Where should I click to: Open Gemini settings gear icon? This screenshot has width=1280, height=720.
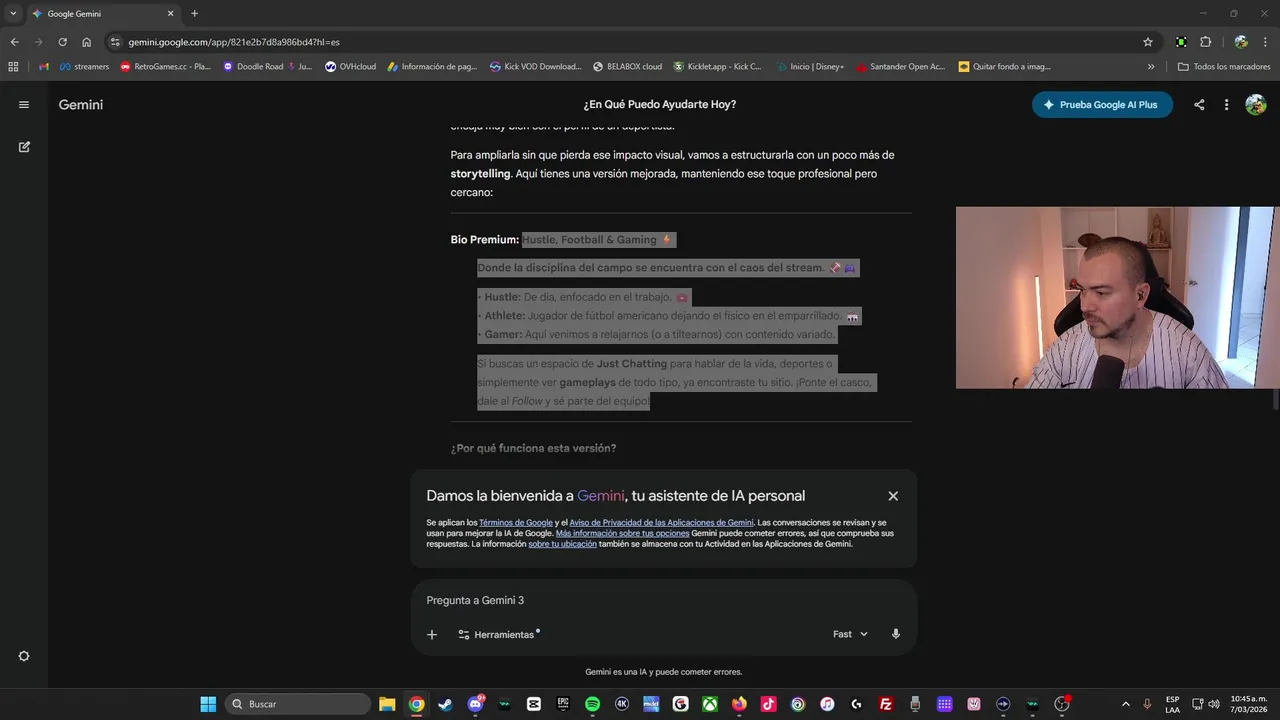point(24,656)
